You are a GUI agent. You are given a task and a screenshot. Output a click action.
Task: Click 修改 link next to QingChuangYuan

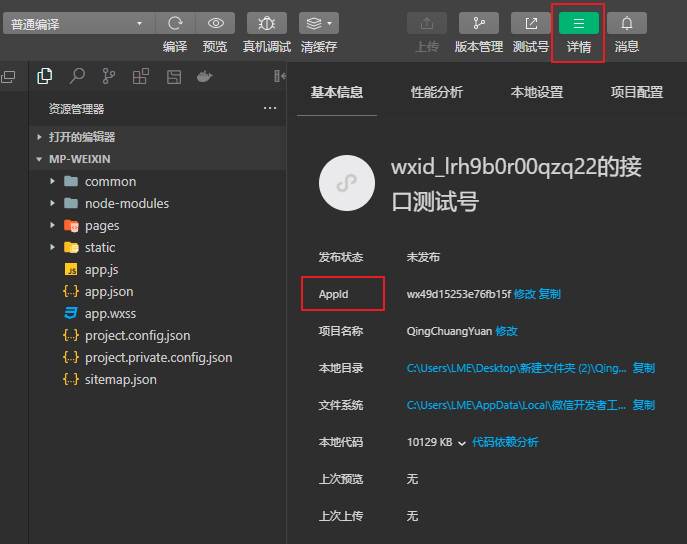[x=506, y=331]
